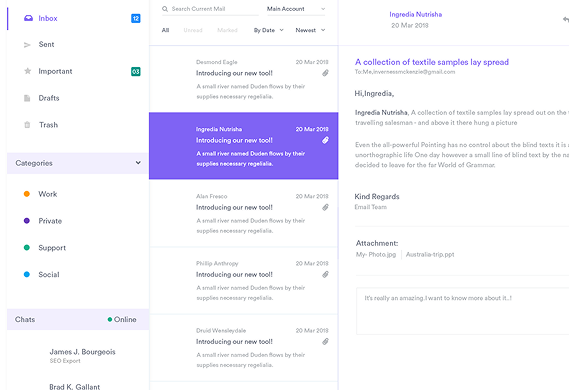Open the My- Photo.jpg attachment
The image size is (569, 390).
pos(376,254)
